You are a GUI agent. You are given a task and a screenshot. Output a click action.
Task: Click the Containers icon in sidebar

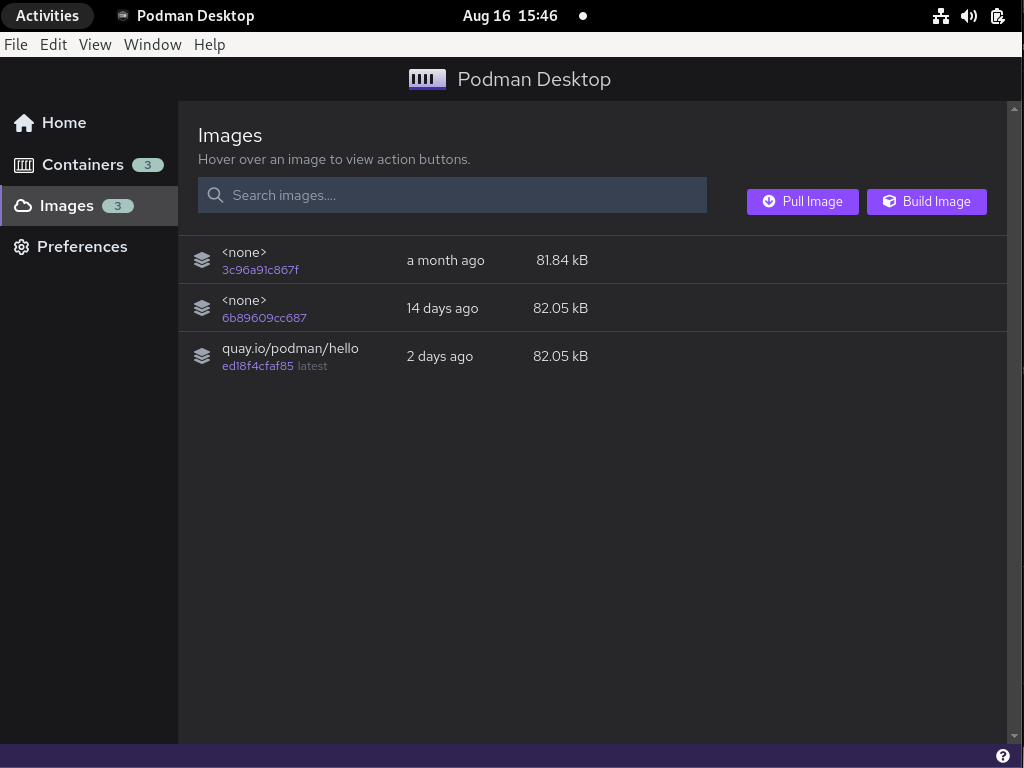tap(24, 165)
